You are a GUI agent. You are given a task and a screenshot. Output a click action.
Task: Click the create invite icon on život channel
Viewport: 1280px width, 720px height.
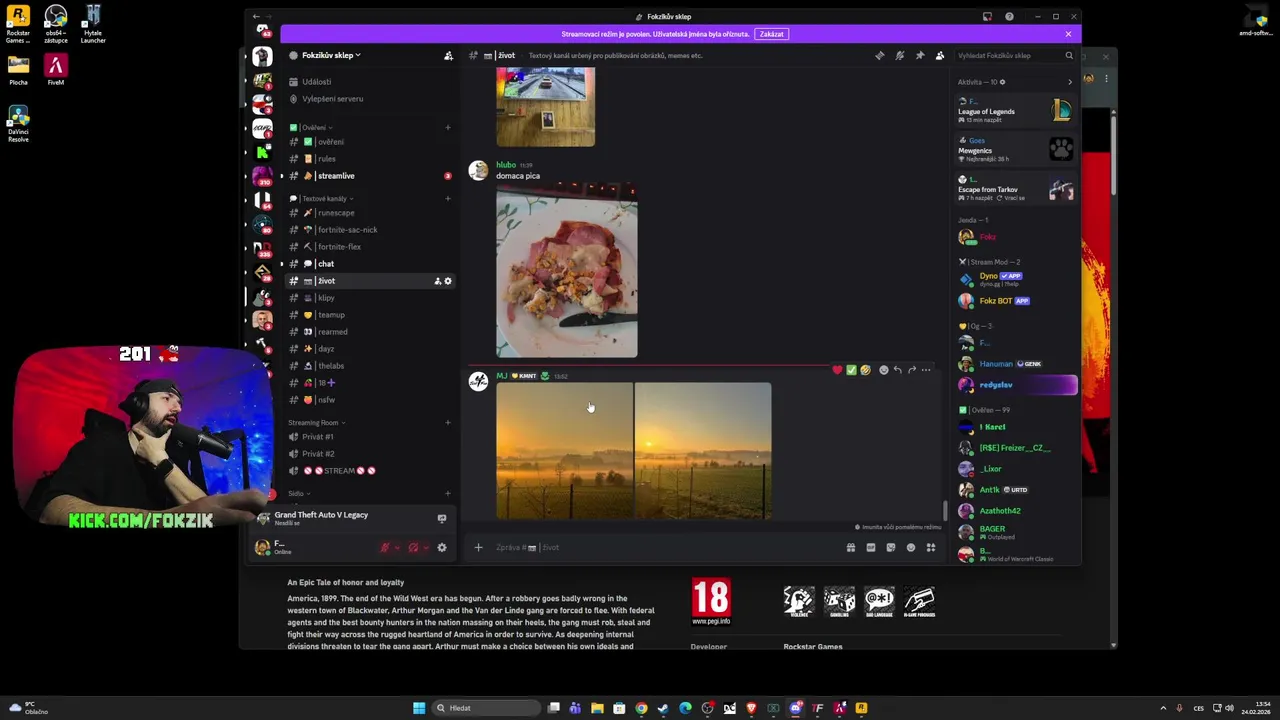coord(437,281)
